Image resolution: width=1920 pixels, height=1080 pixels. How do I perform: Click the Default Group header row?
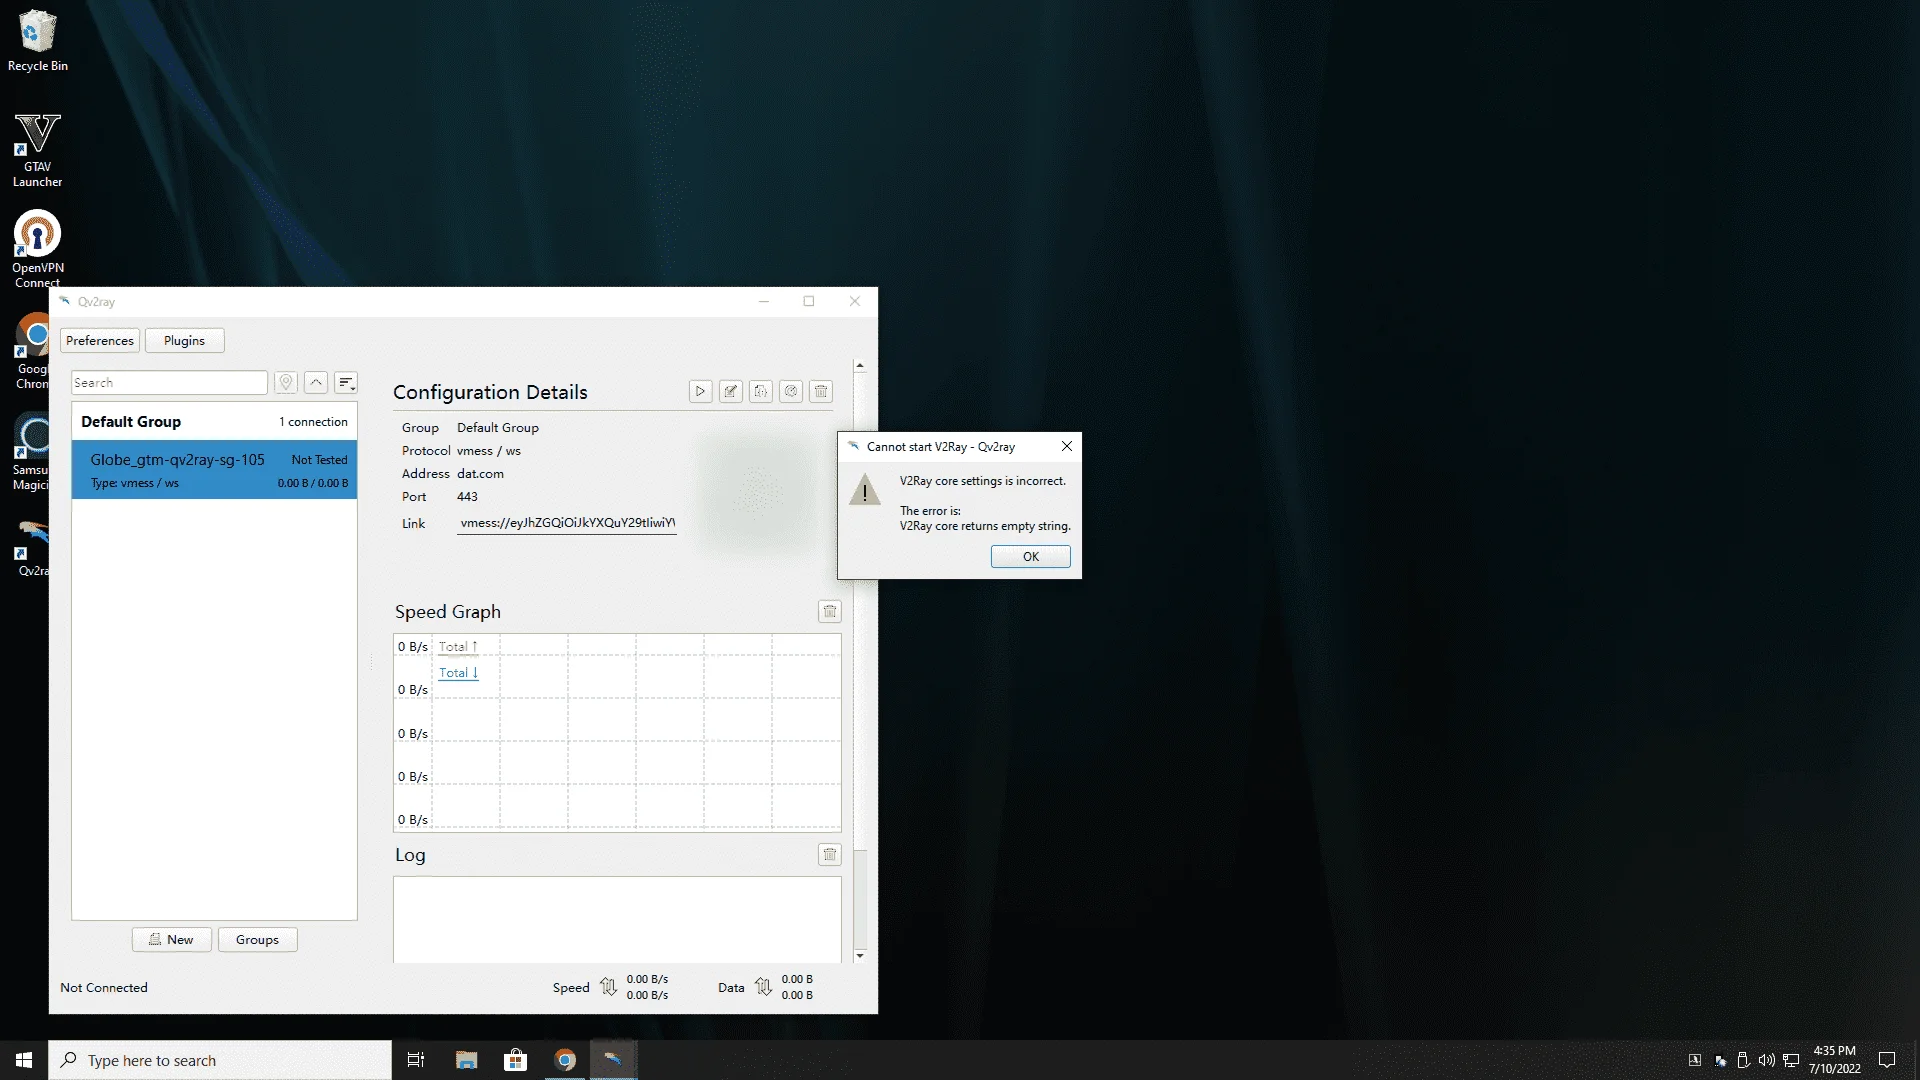pos(214,421)
